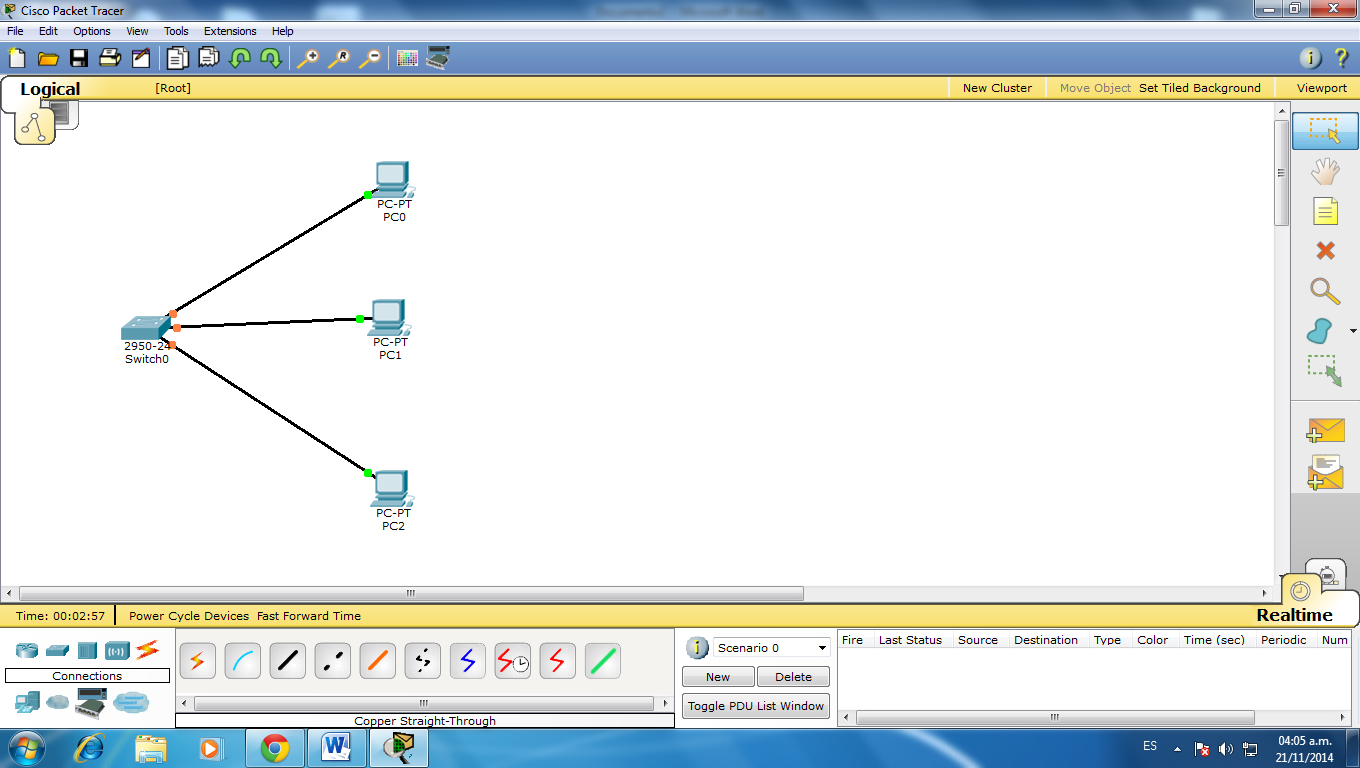Click the PC0 computer on workspace

click(x=394, y=179)
